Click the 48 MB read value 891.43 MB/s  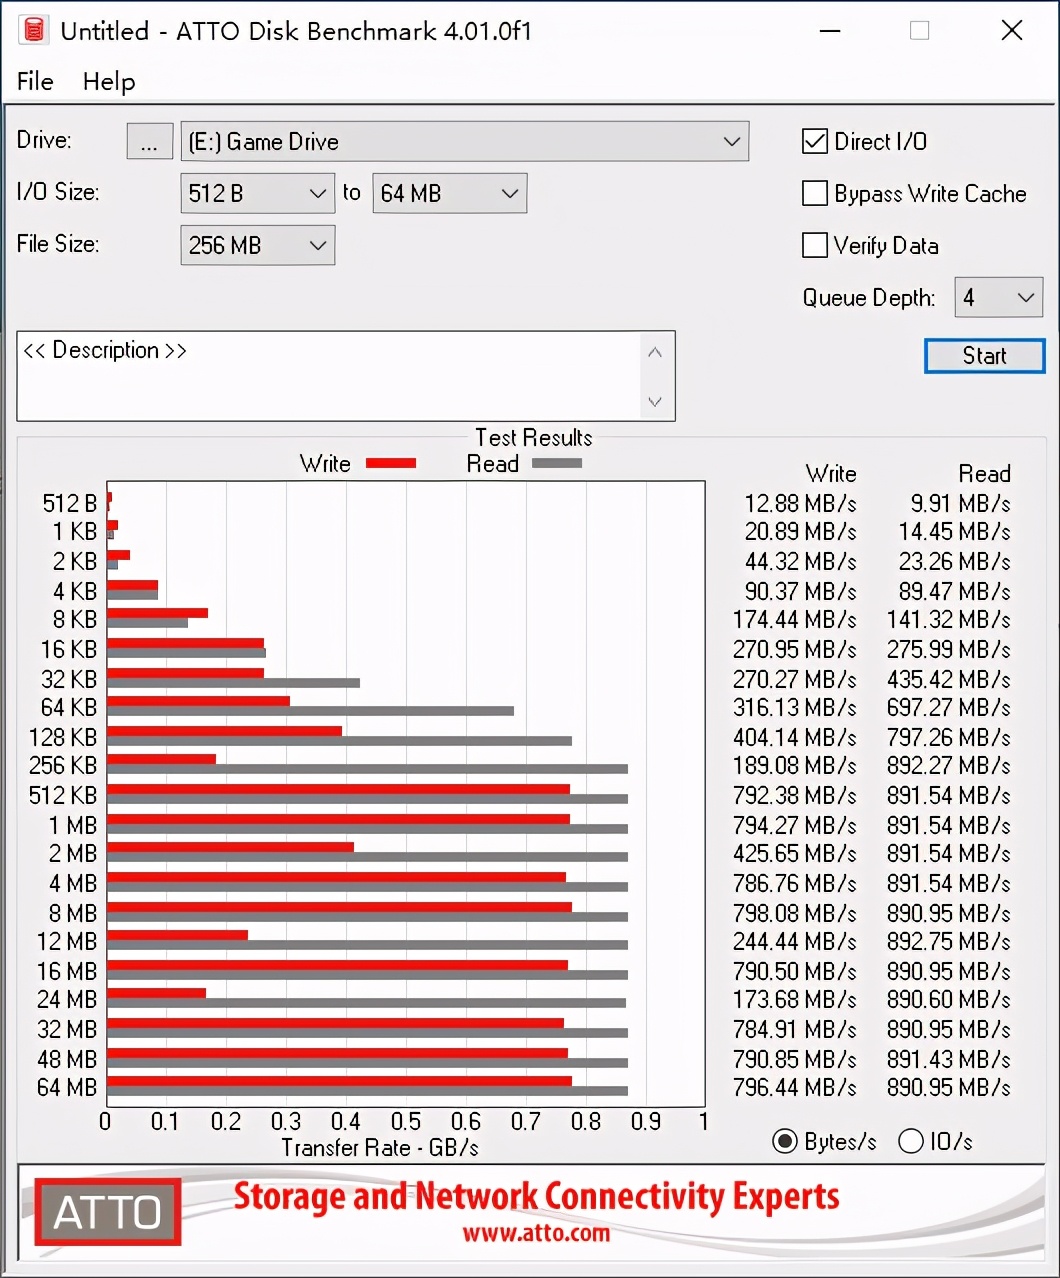pyautogui.click(x=948, y=1059)
